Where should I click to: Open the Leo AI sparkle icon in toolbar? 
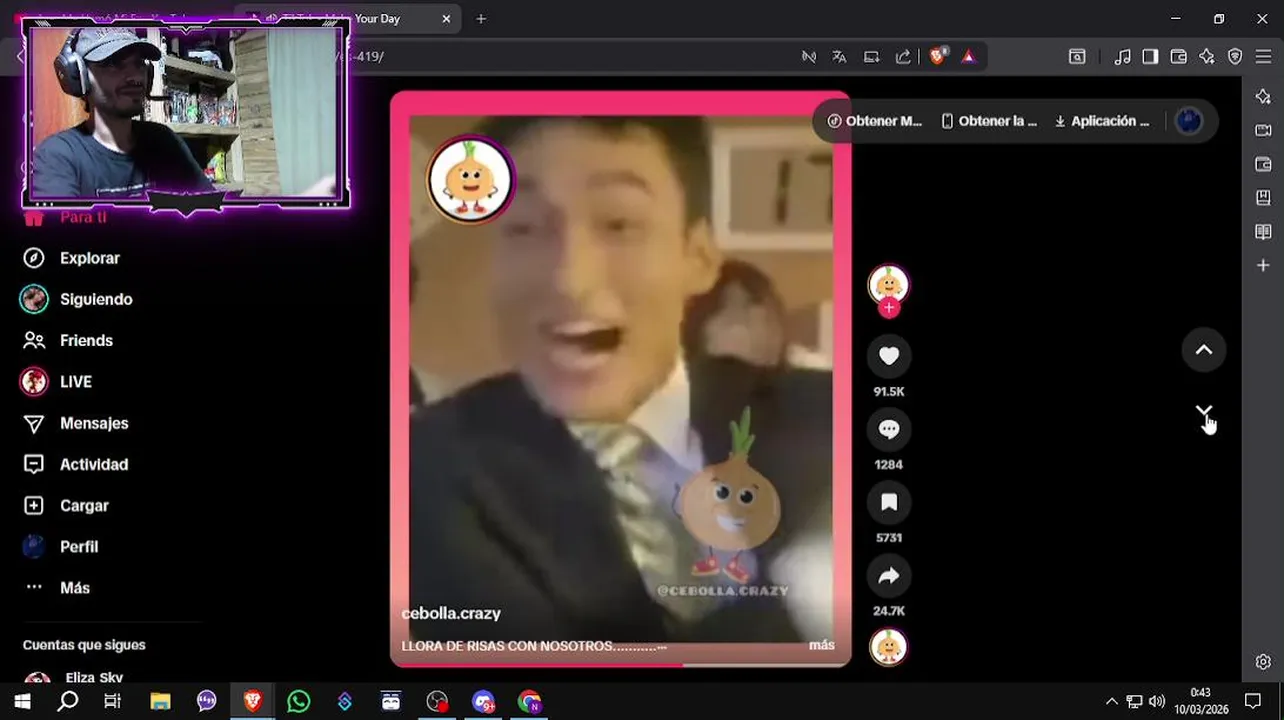(1207, 57)
